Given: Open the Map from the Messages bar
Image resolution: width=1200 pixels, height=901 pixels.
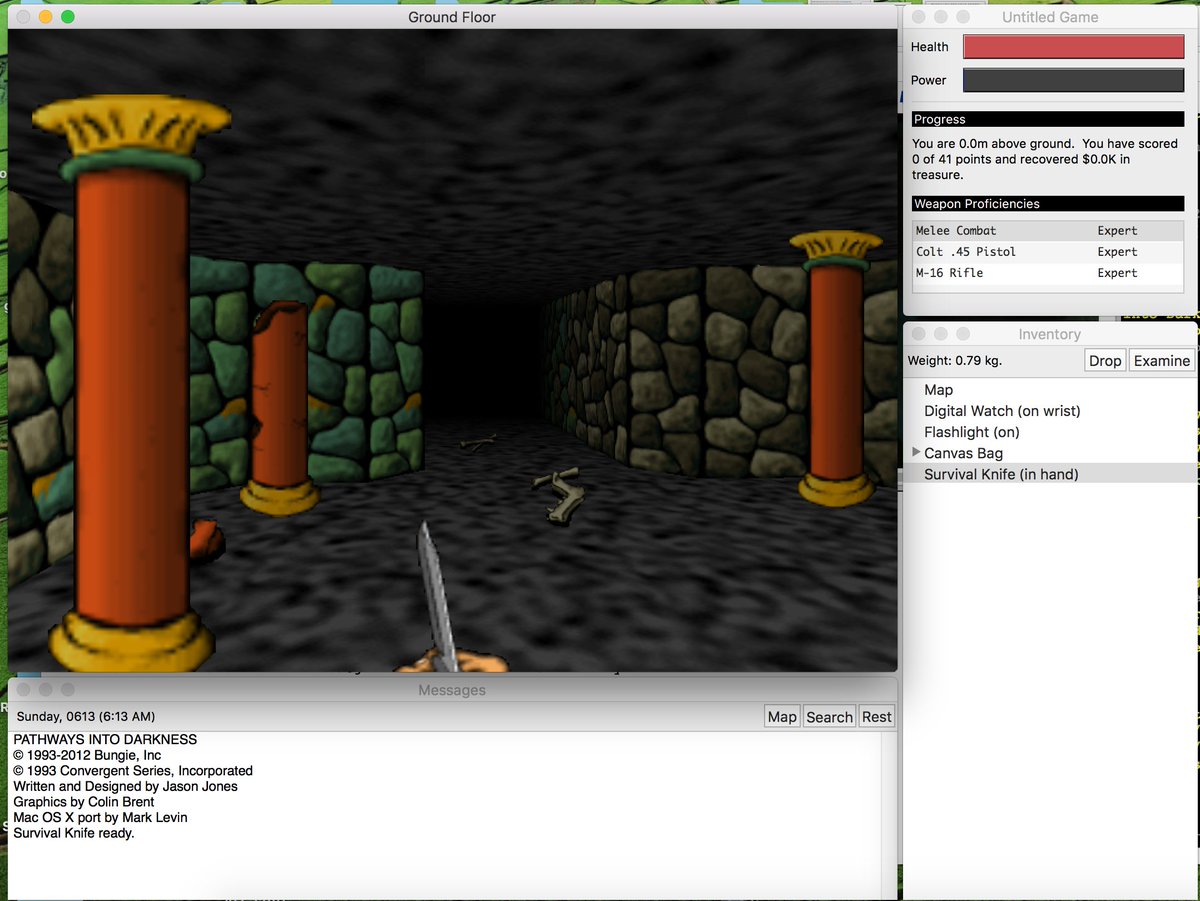Looking at the screenshot, I should (x=782, y=717).
